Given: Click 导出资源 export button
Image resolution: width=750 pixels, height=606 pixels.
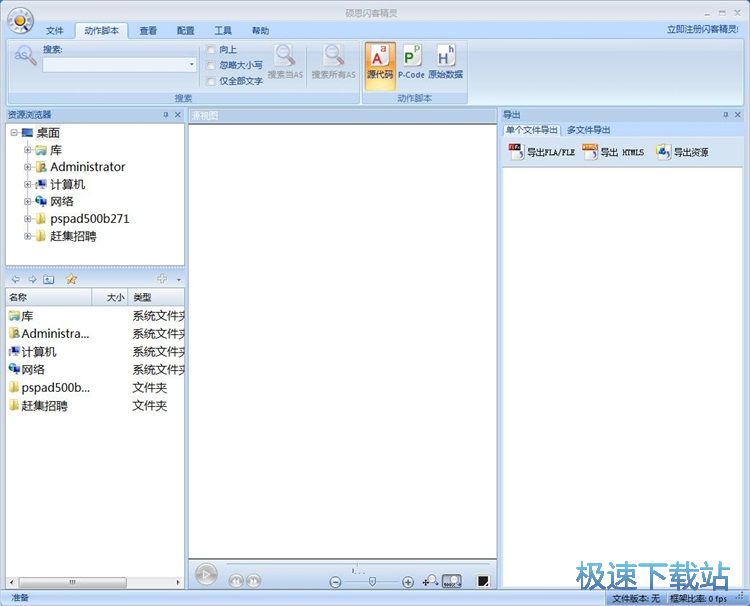Looking at the screenshot, I should (x=682, y=152).
